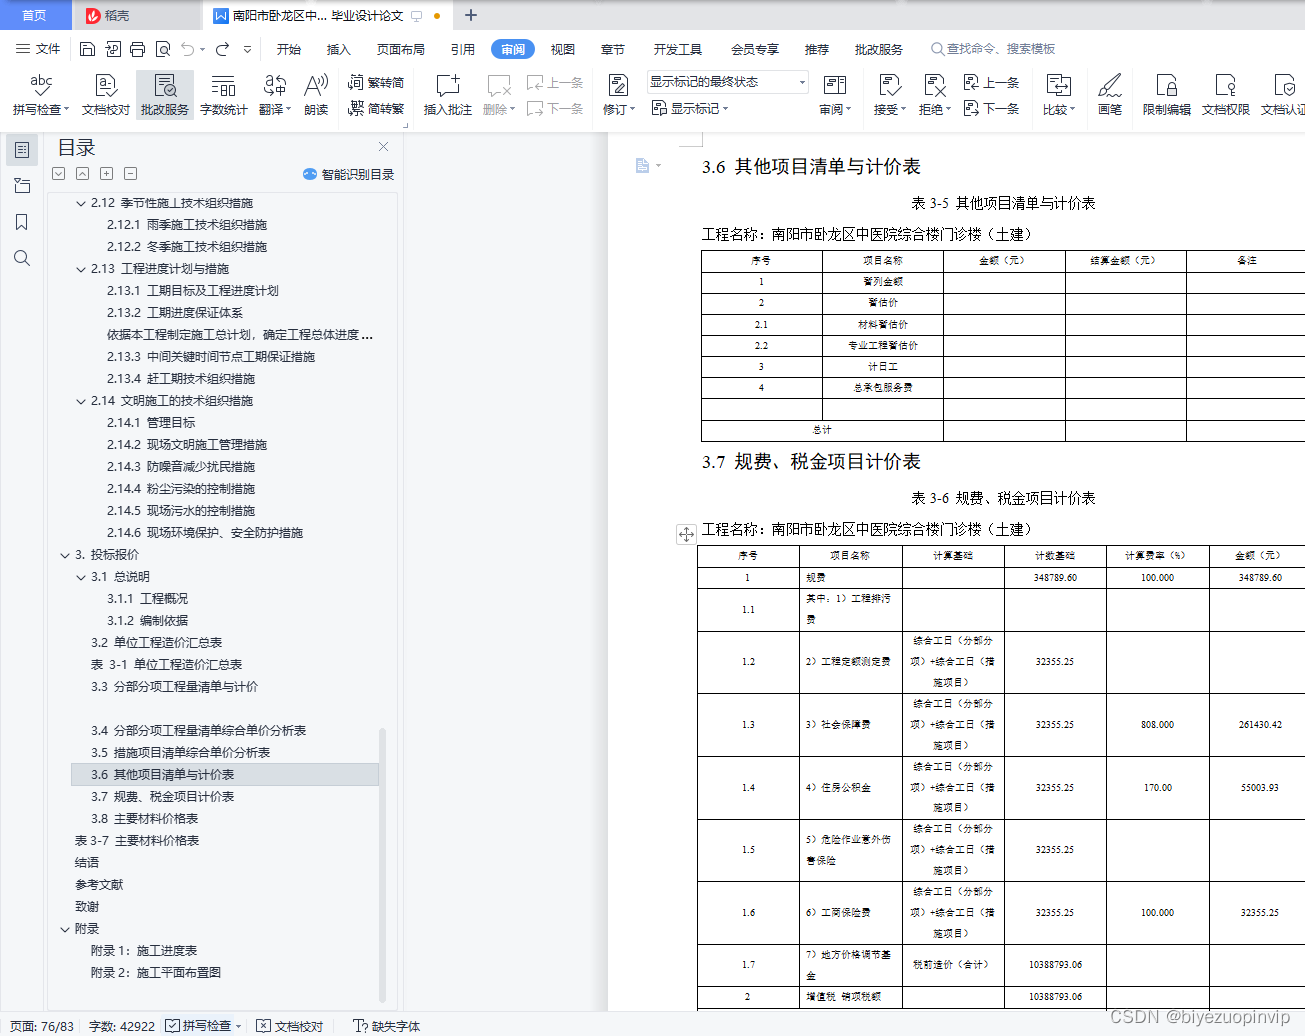Go to next revision 下一条 beside 拒绝
This screenshot has height=1036, width=1305.
pos(991,108)
